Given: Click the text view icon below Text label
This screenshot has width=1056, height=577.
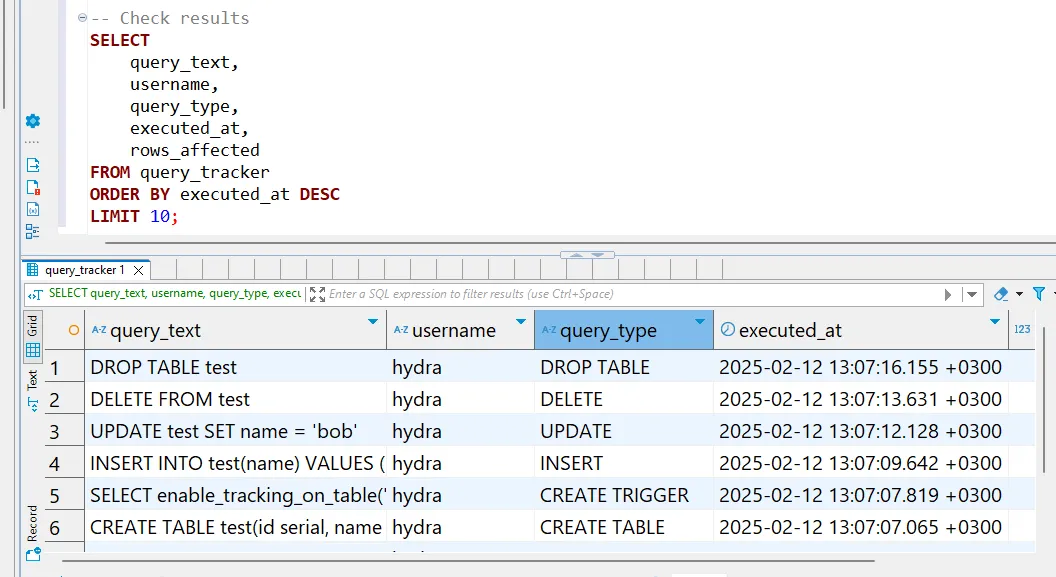Looking at the screenshot, I should [x=33, y=405].
